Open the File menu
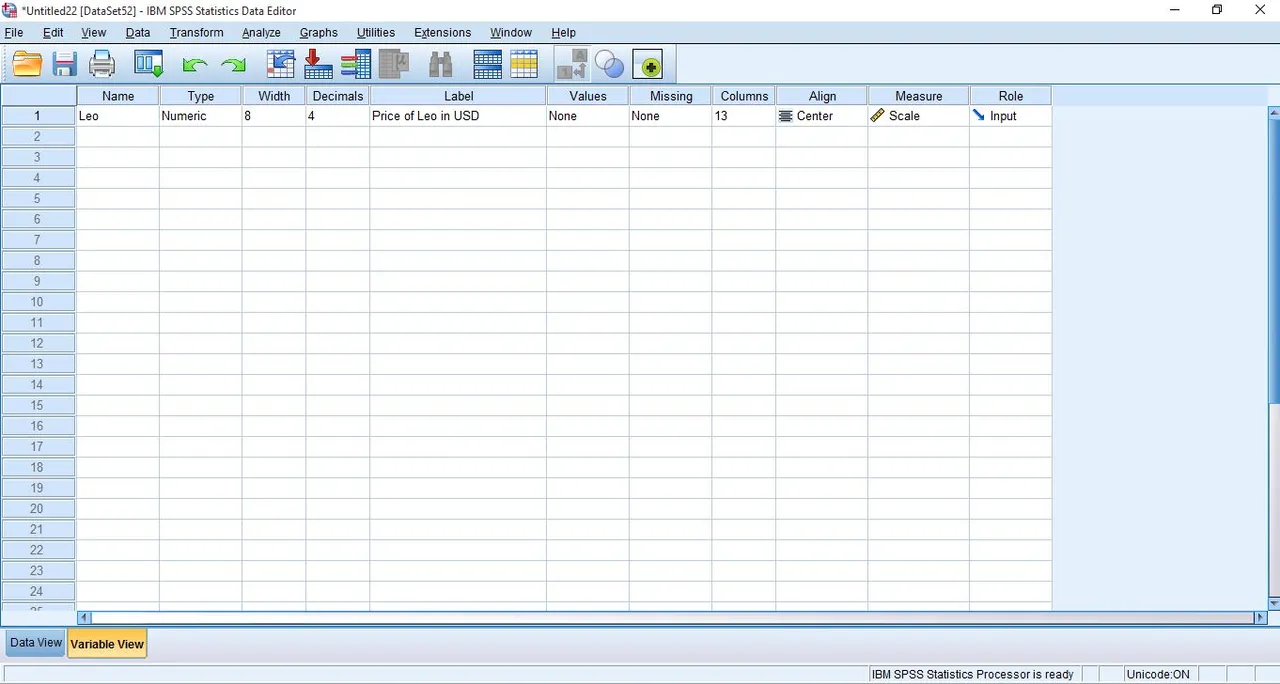Screen dimensions: 1280x684 tap(14, 32)
